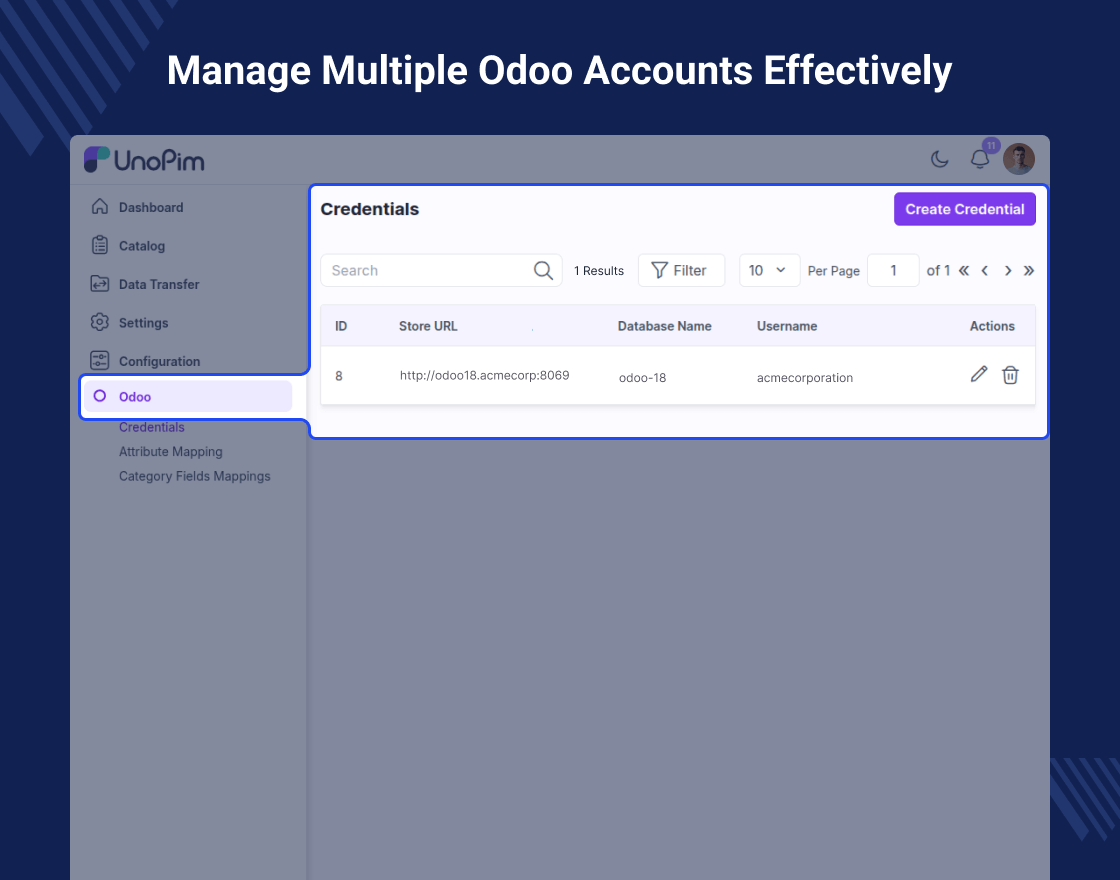Delete credential acmecorporation with trash
1120x880 pixels.
[1010, 375]
